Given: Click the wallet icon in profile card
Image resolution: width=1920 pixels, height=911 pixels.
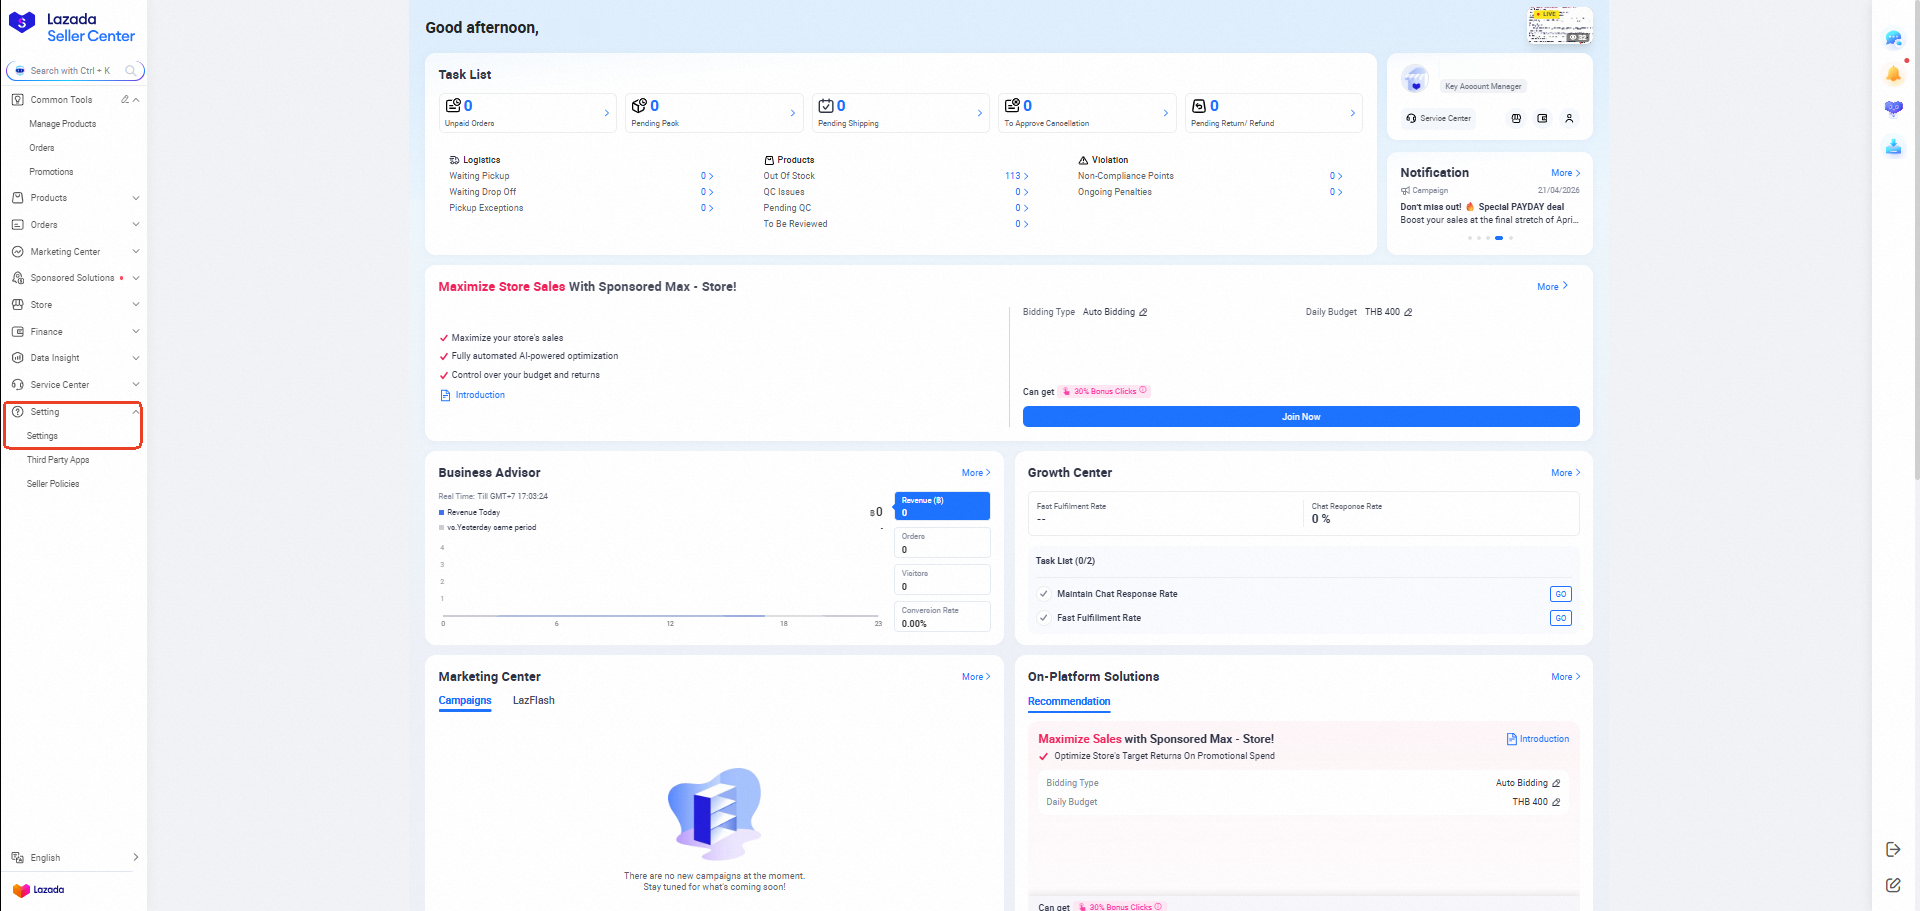Looking at the screenshot, I should (1542, 118).
